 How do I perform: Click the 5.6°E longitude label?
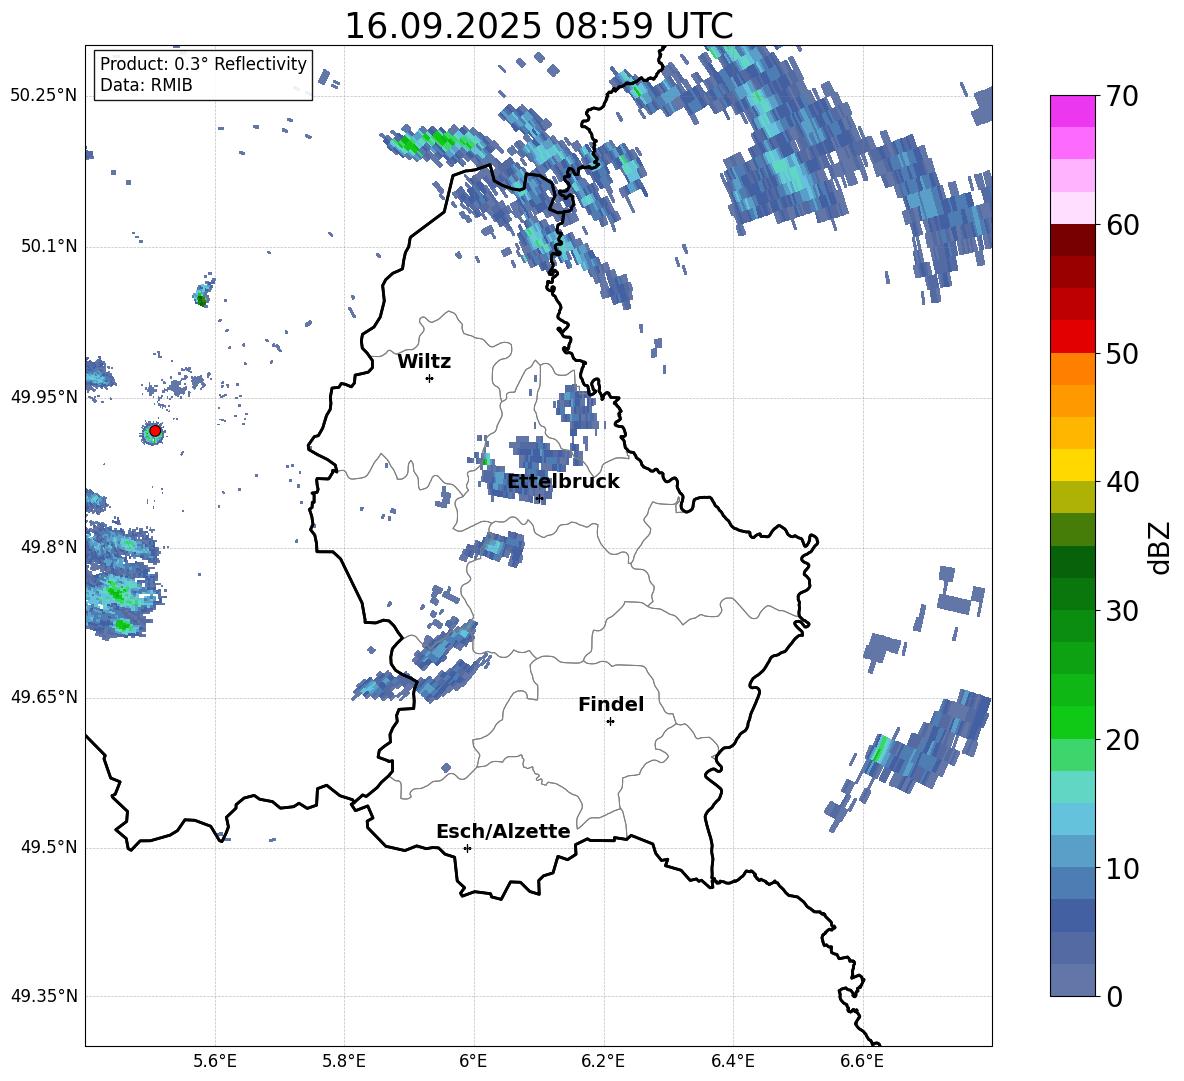point(214,1061)
